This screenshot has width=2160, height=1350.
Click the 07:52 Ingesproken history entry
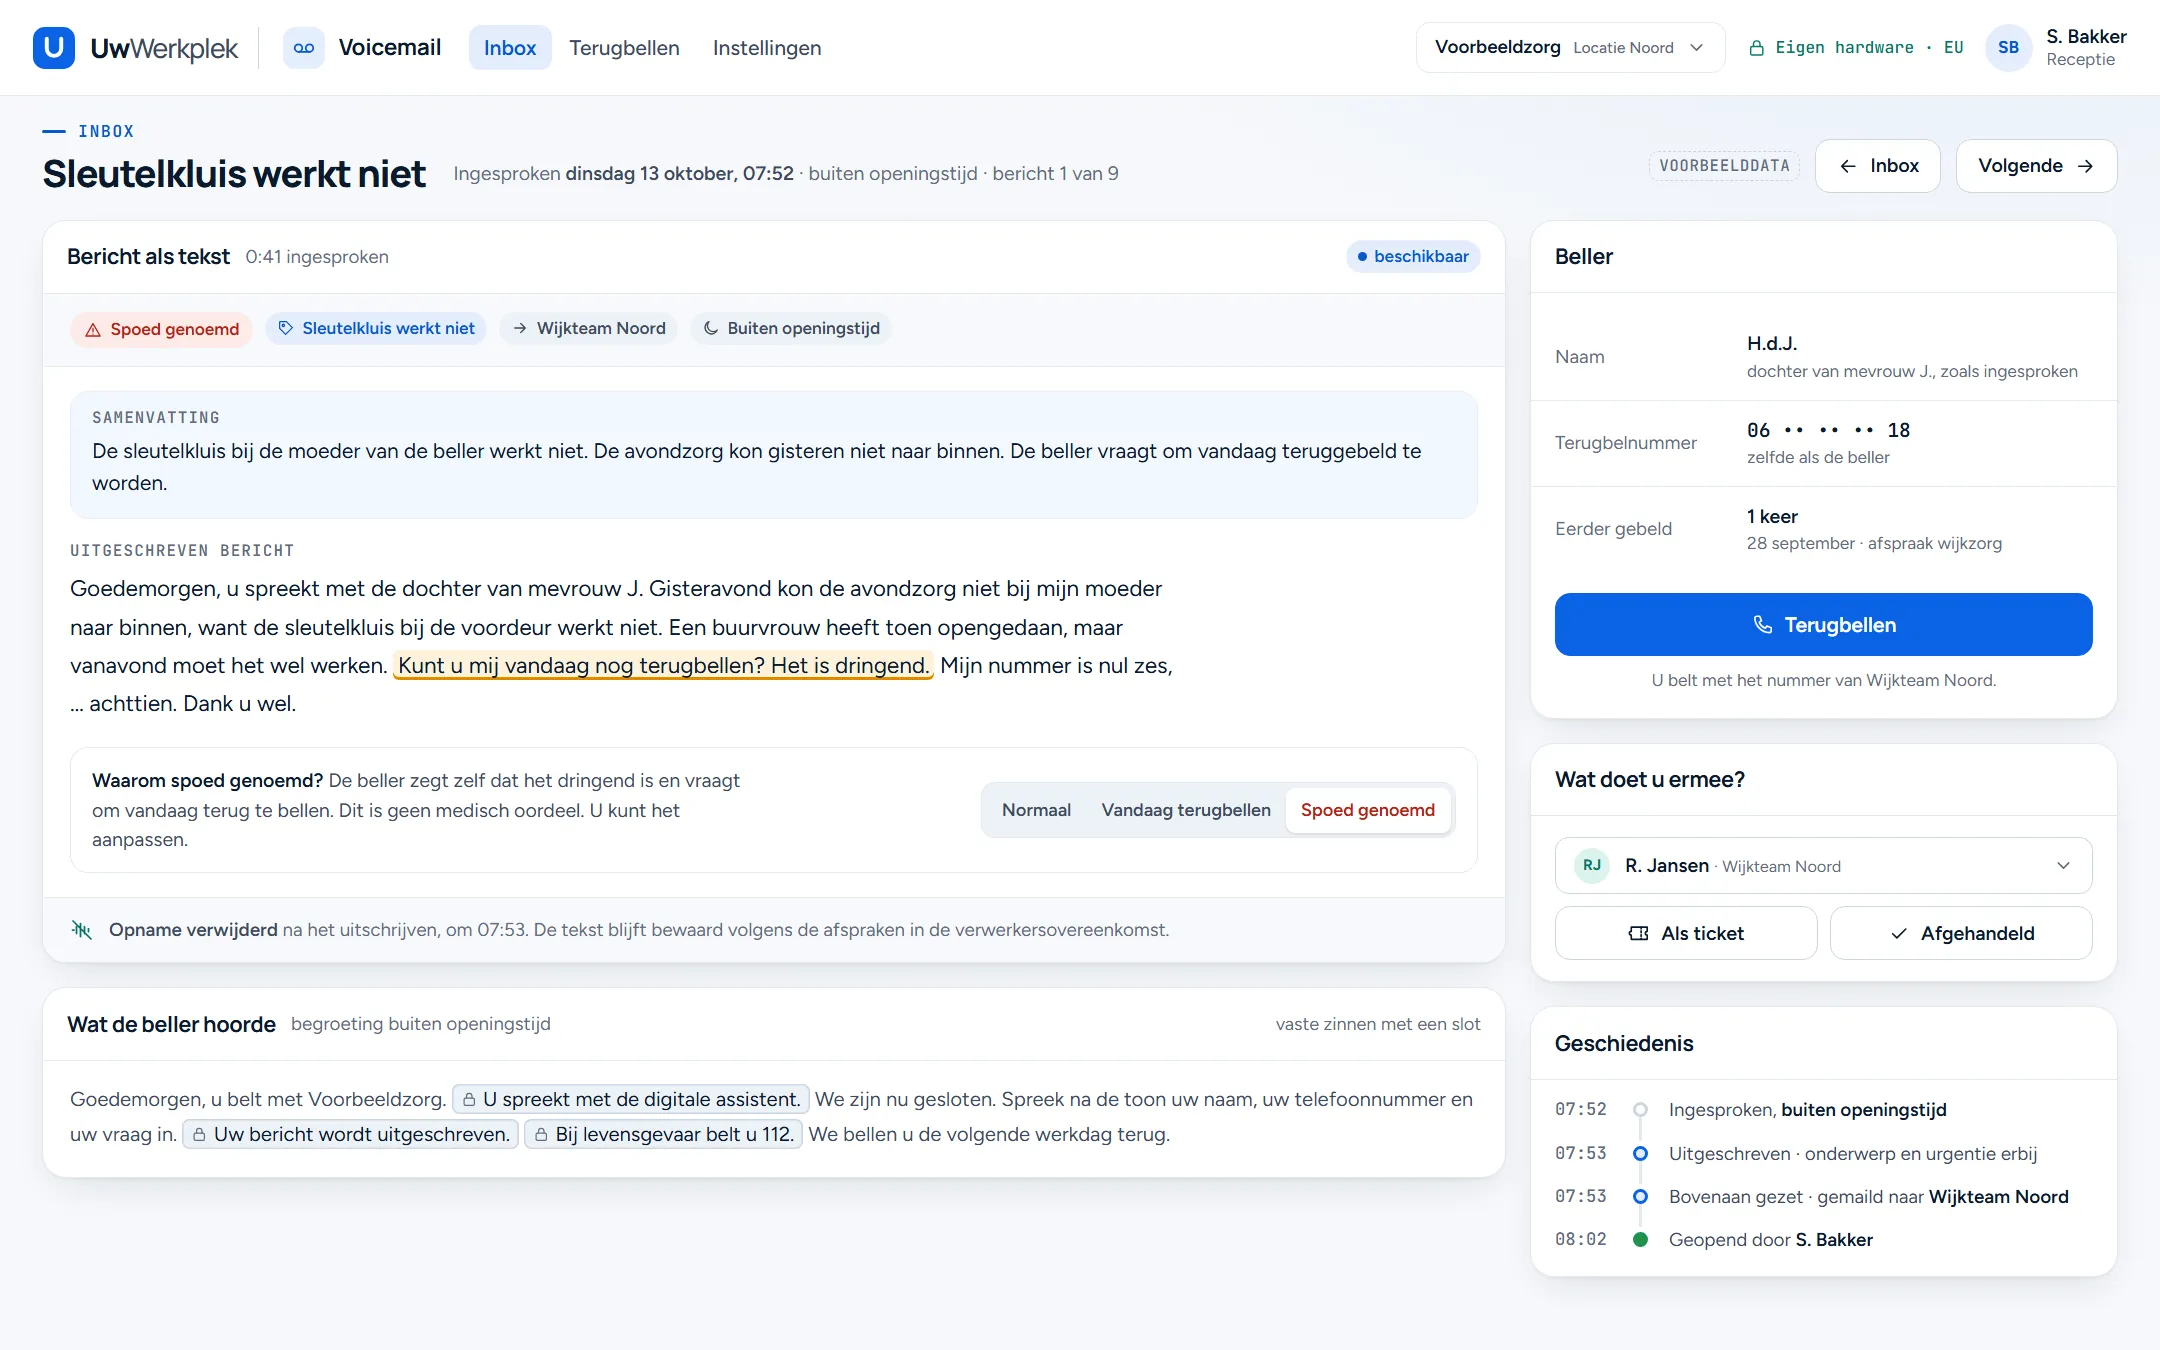coord(1823,1110)
